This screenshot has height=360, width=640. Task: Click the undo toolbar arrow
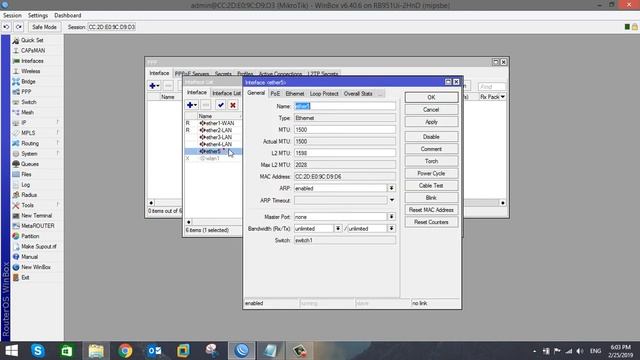(x=6, y=27)
